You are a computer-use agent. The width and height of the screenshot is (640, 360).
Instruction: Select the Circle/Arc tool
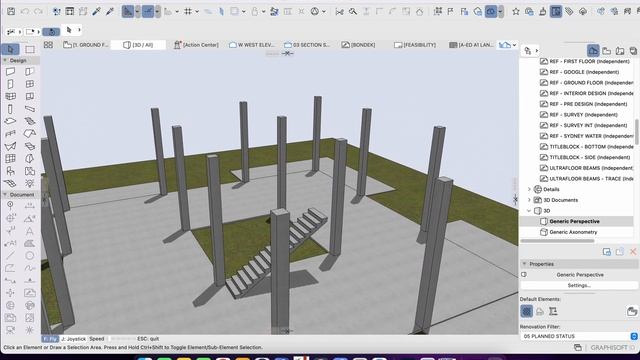click(x=30, y=256)
